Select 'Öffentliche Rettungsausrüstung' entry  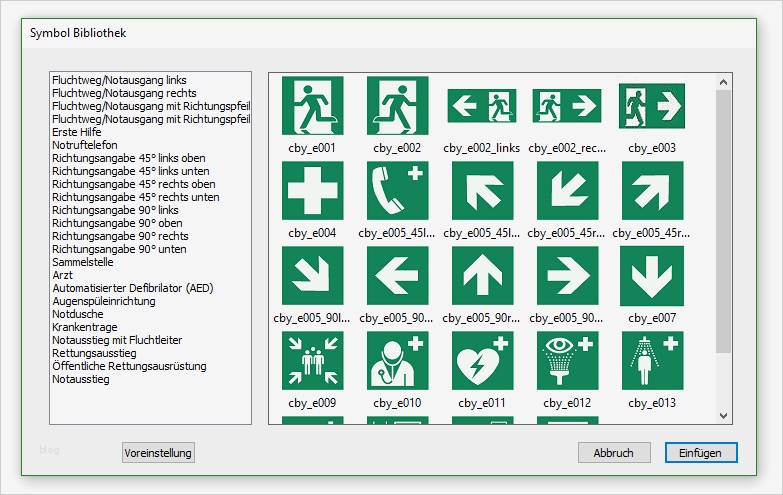point(129,366)
